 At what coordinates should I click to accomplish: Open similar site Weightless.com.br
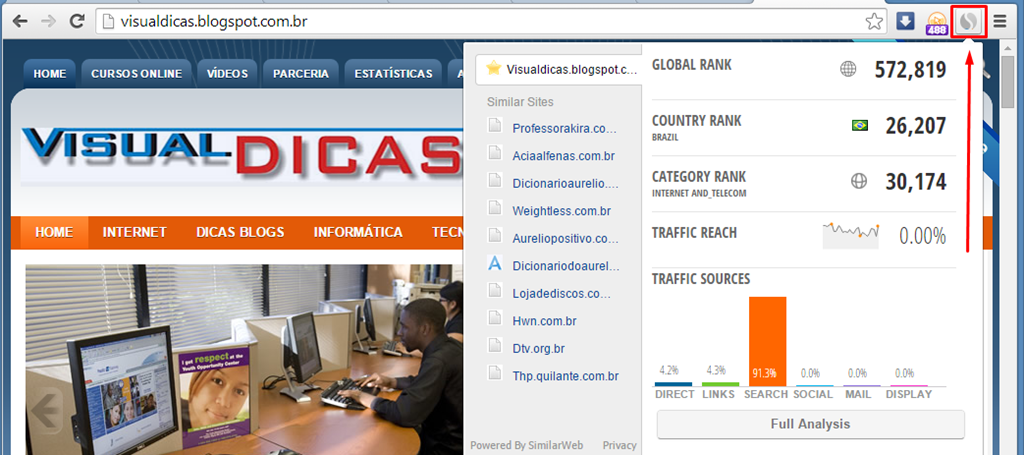(562, 211)
